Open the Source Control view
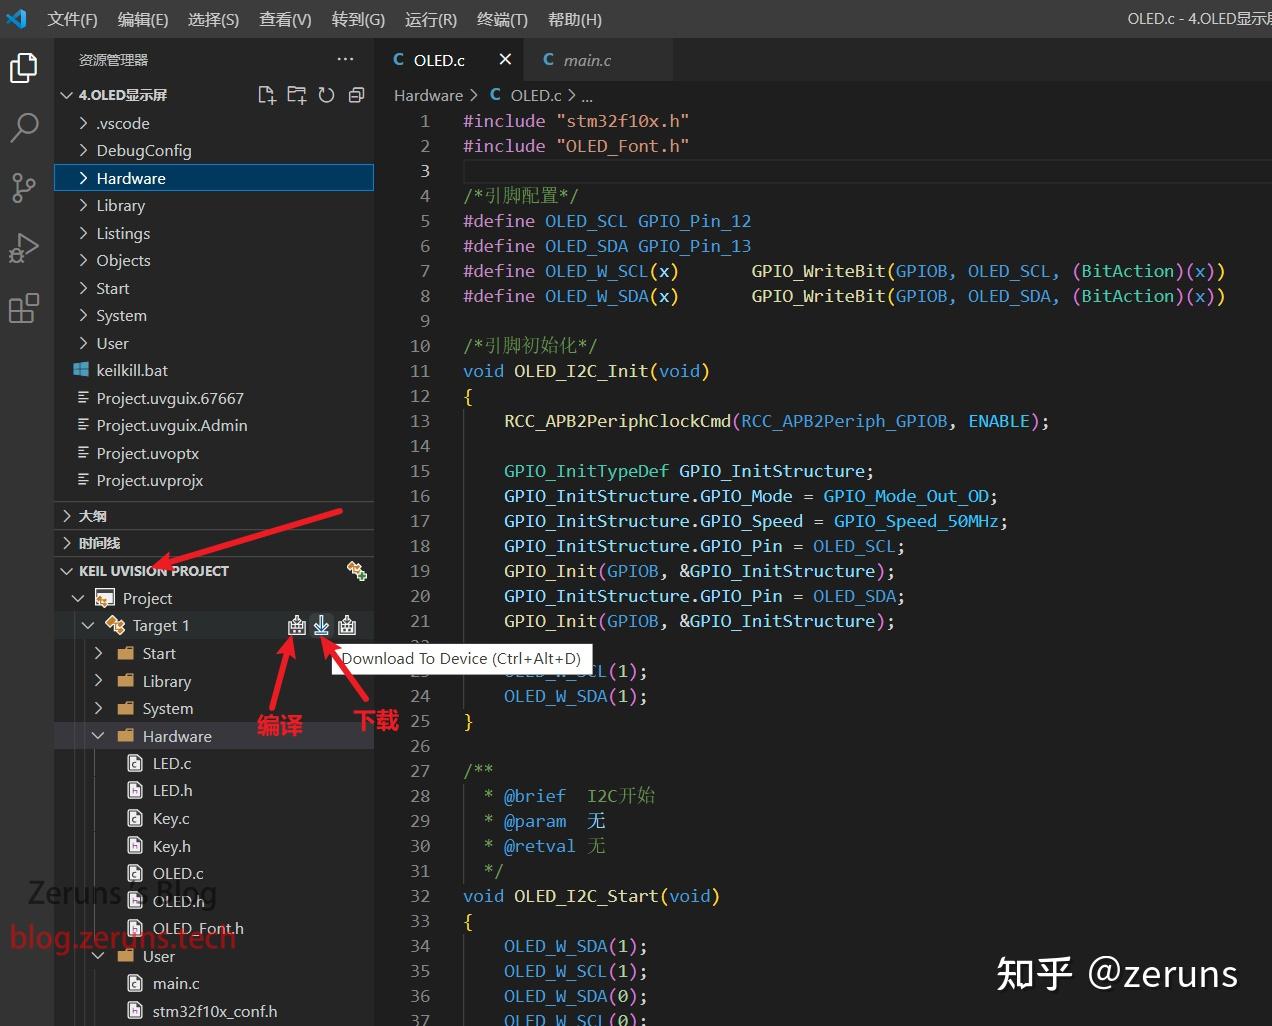Viewport: 1272px width, 1026px height. pos(24,187)
